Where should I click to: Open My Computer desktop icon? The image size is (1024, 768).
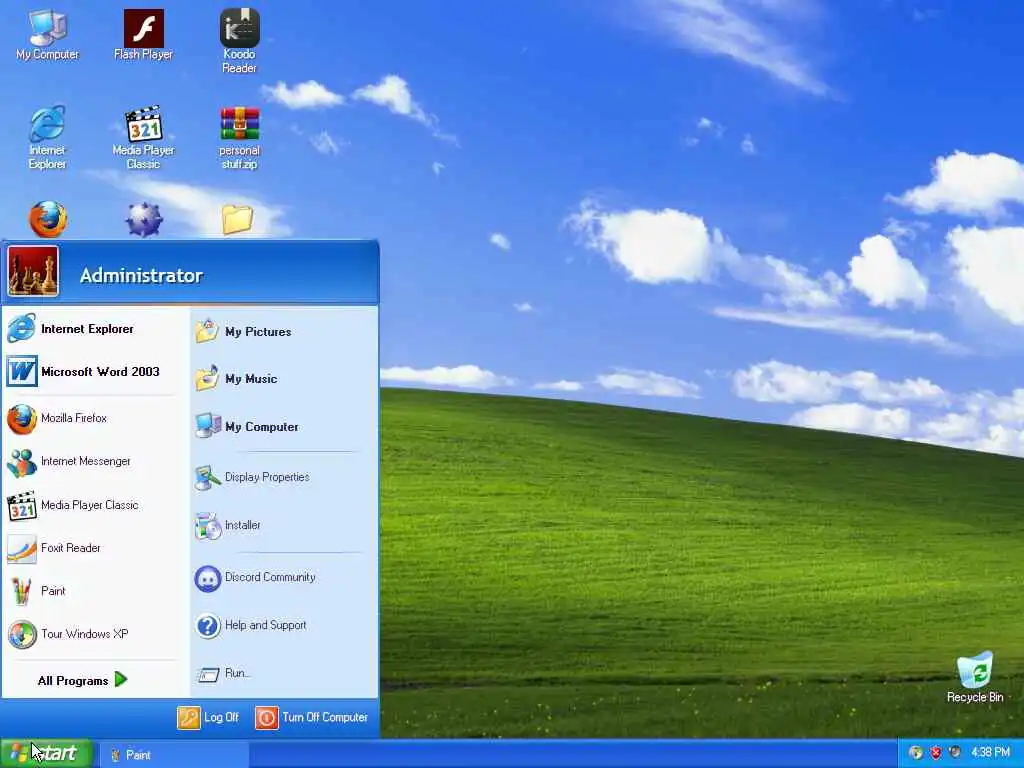[x=48, y=35]
